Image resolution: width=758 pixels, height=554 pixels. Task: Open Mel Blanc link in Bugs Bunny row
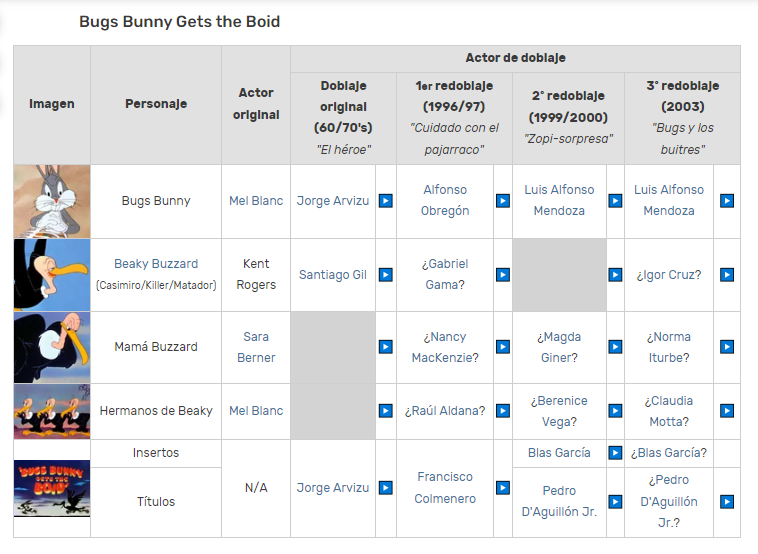(256, 201)
